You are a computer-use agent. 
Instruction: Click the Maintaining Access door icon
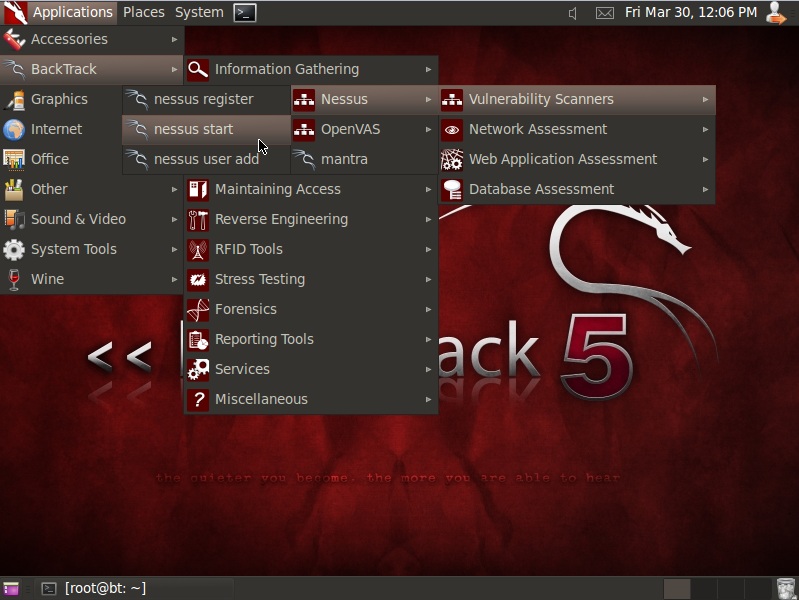[x=198, y=190]
